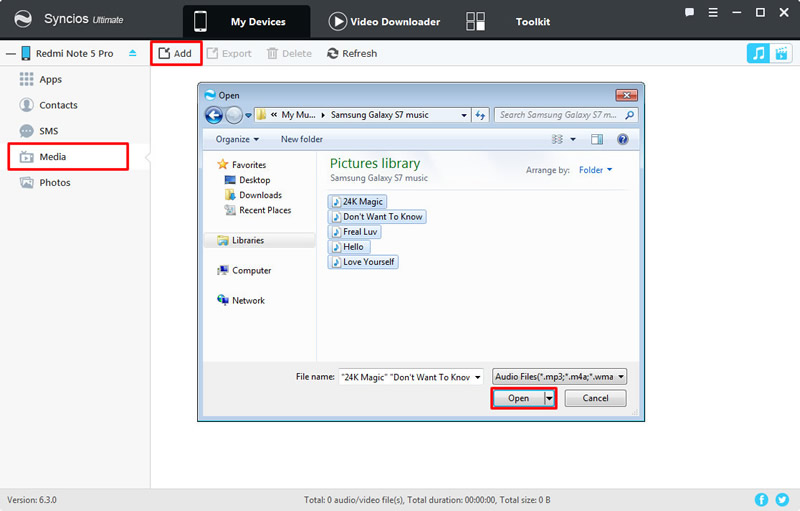Open SMS in the device sidebar
The height and width of the screenshot is (511, 800).
(x=39, y=131)
